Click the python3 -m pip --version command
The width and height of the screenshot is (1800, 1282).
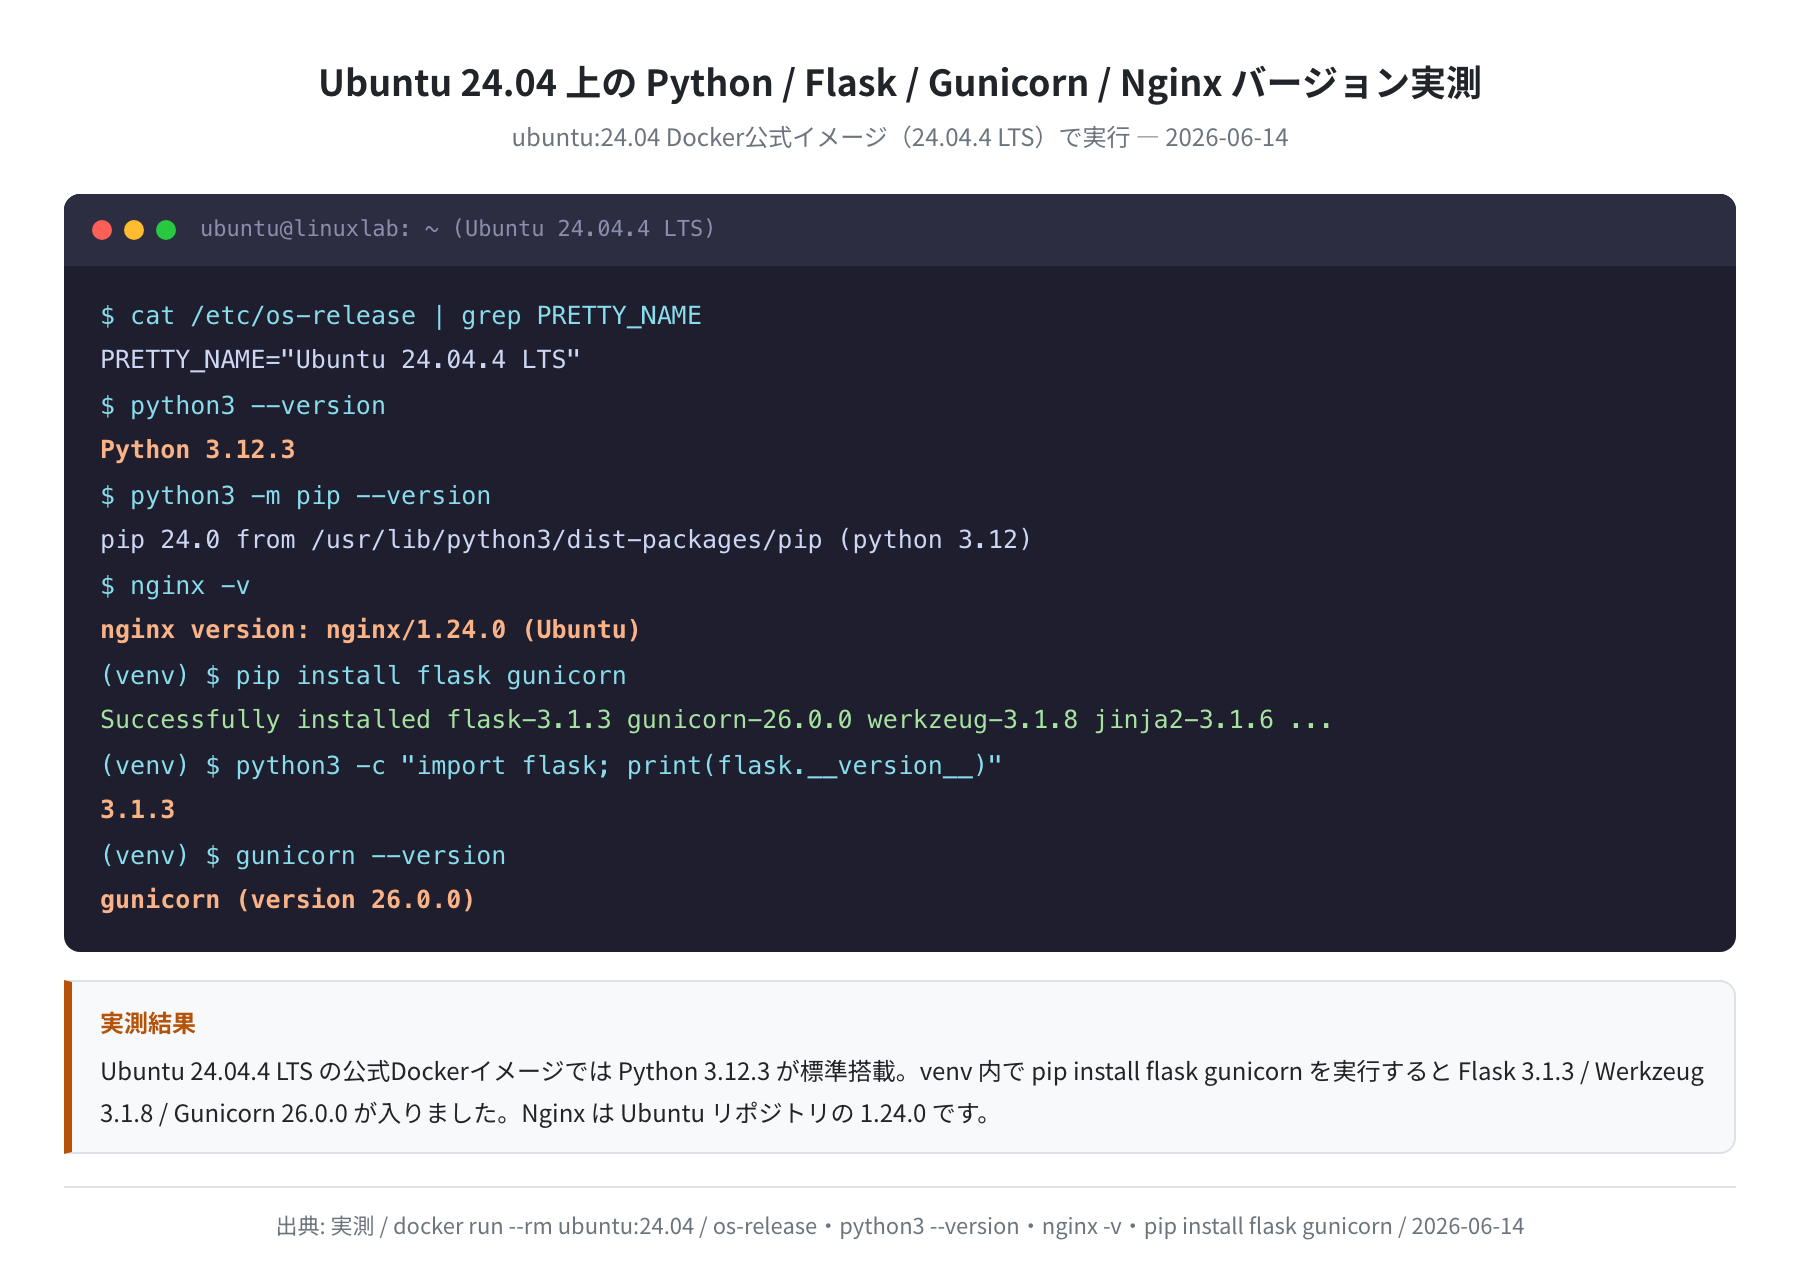tap(296, 496)
